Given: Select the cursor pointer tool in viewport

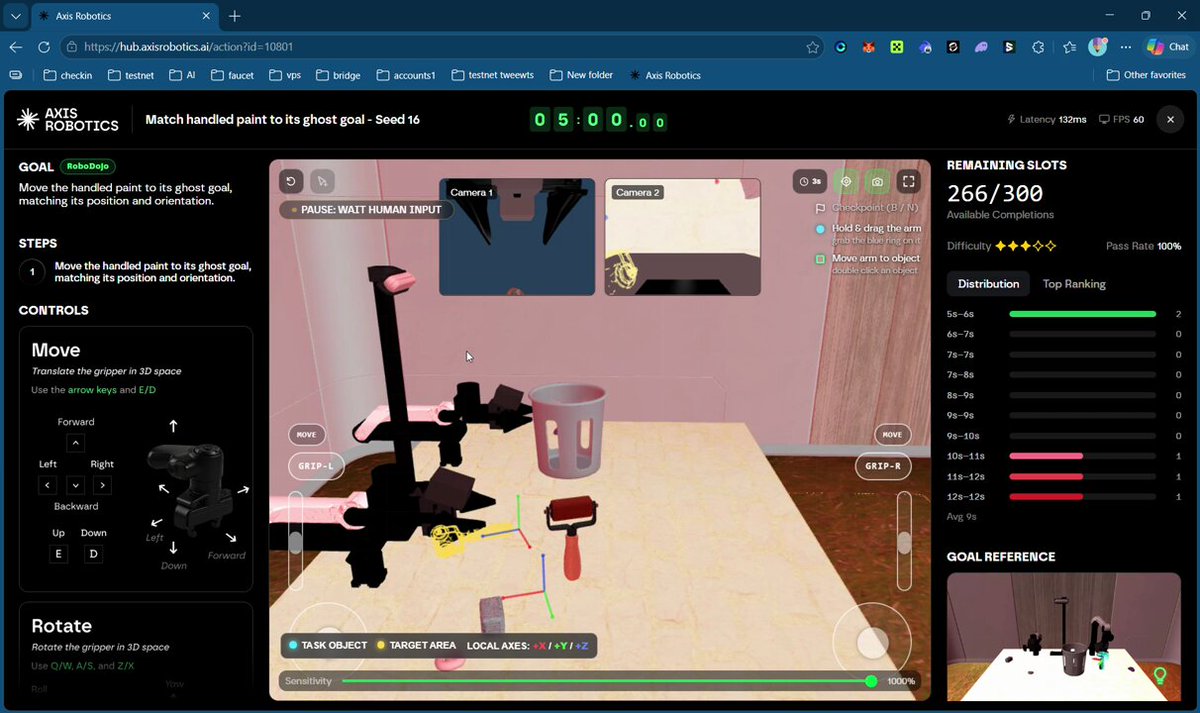Looking at the screenshot, I should 322,181.
